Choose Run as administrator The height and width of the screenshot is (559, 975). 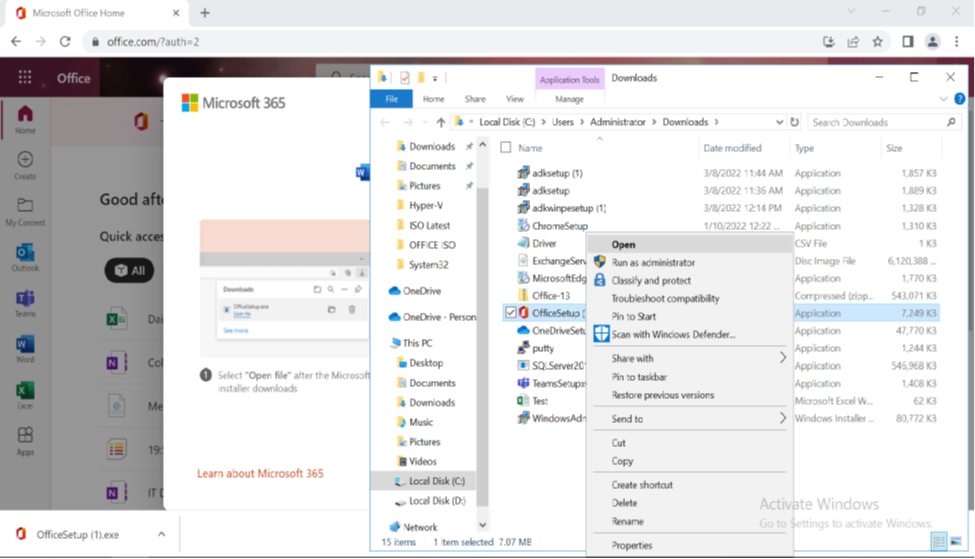tap(690, 262)
